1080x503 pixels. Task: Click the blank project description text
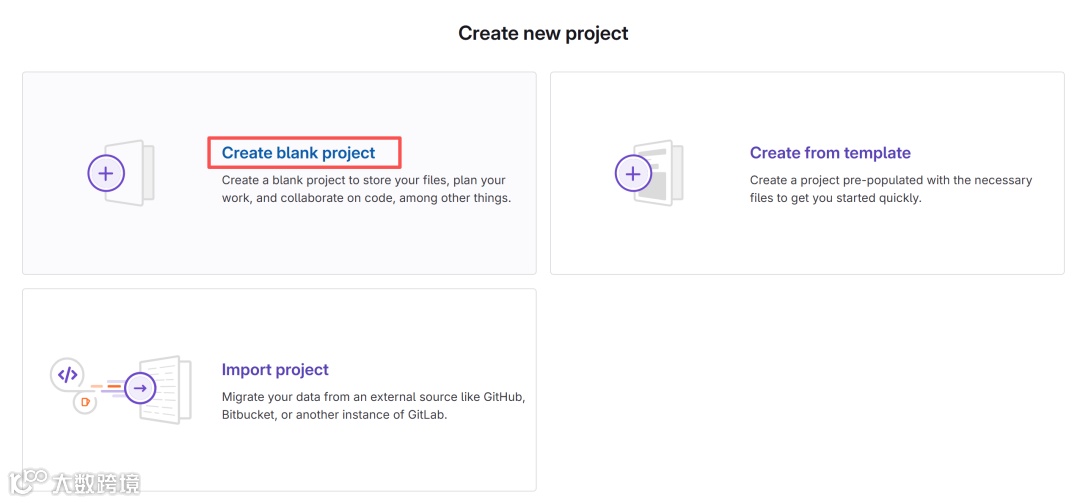(x=365, y=189)
